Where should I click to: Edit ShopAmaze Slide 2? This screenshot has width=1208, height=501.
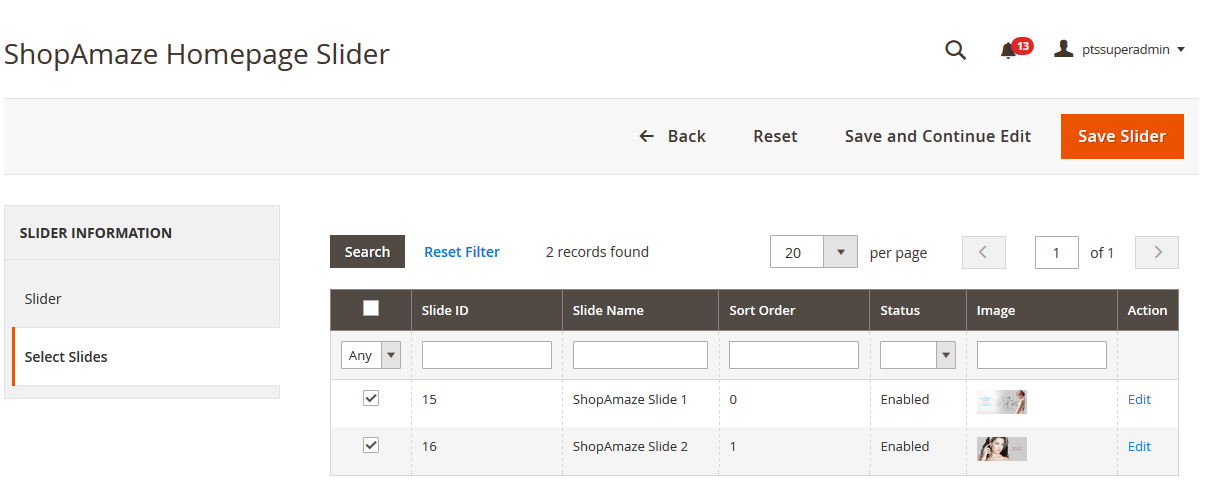1139,446
